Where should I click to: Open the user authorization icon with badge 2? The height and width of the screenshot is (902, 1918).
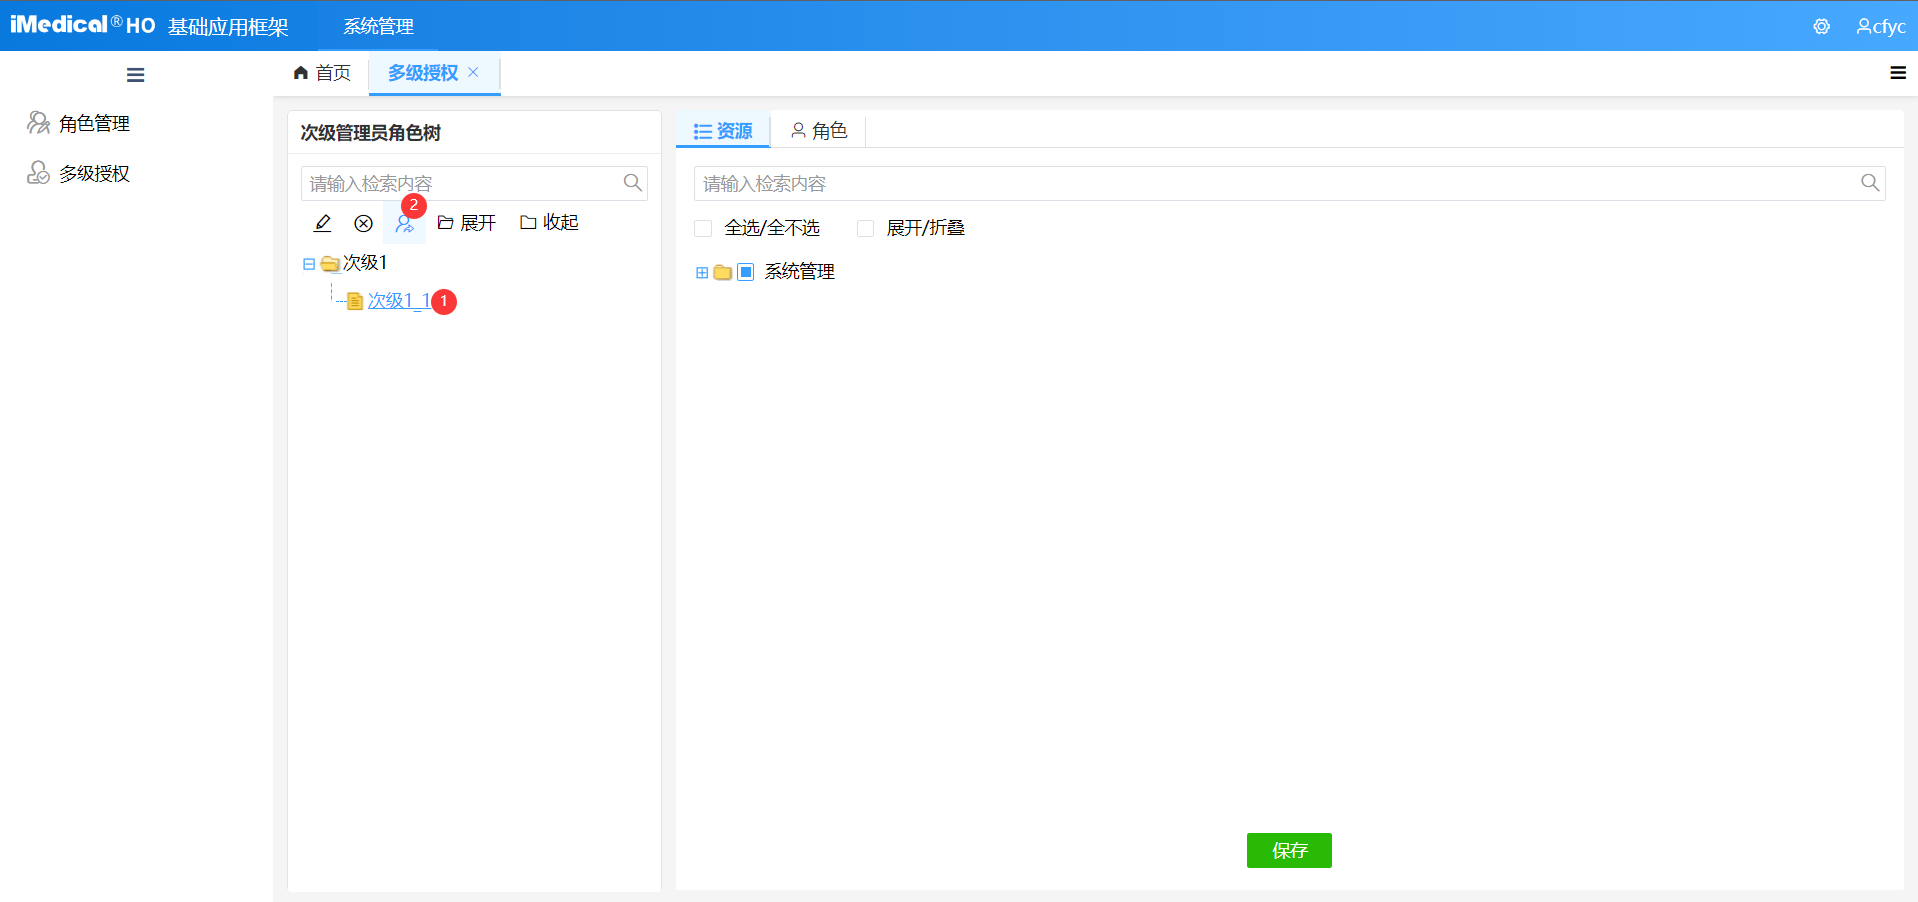coord(404,222)
